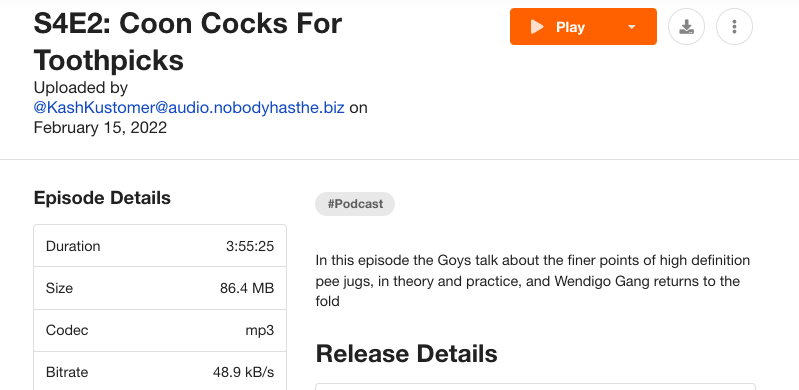
Task: Click the Release Details heading
Action: click(407, 354)
